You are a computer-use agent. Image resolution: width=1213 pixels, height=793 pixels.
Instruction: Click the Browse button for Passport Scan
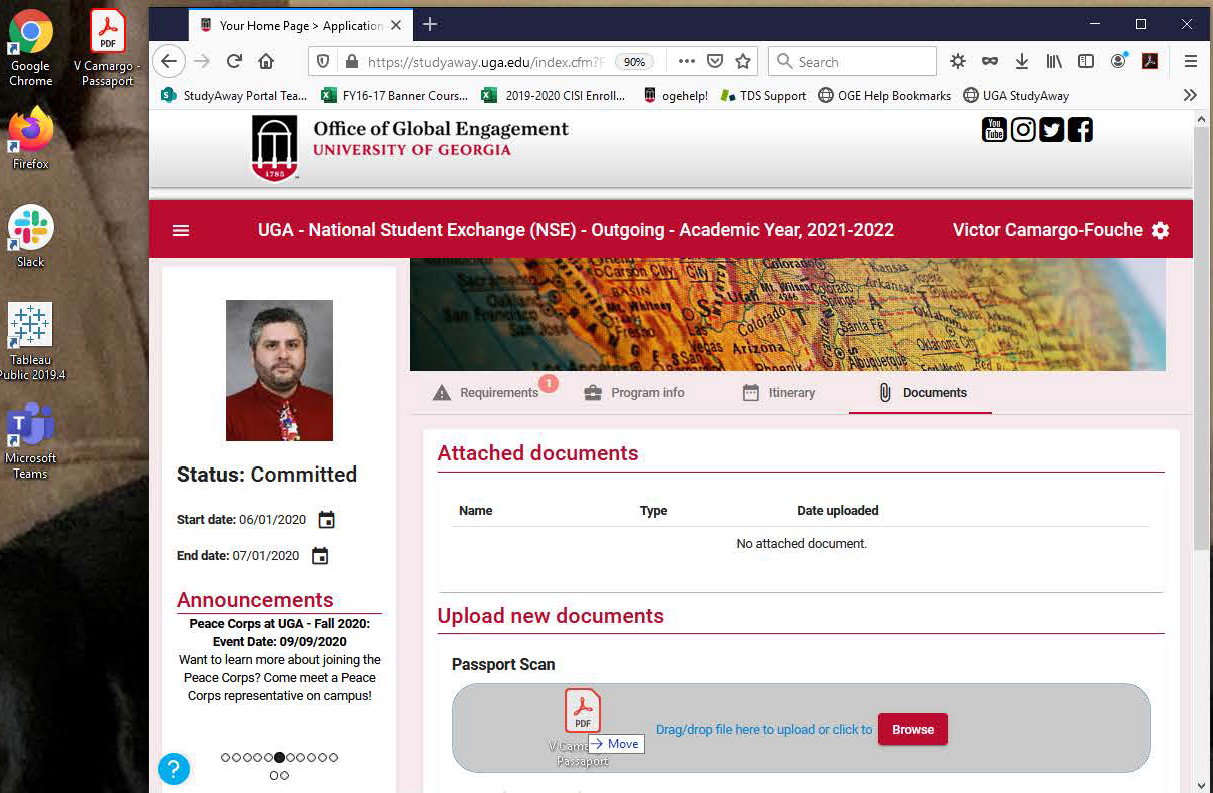(913, 729)
